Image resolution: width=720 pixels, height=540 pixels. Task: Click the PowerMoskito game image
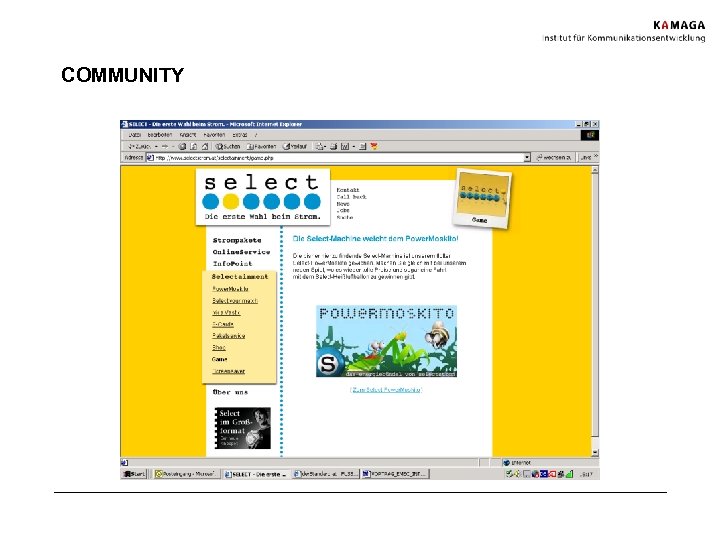tap(386, 341)
